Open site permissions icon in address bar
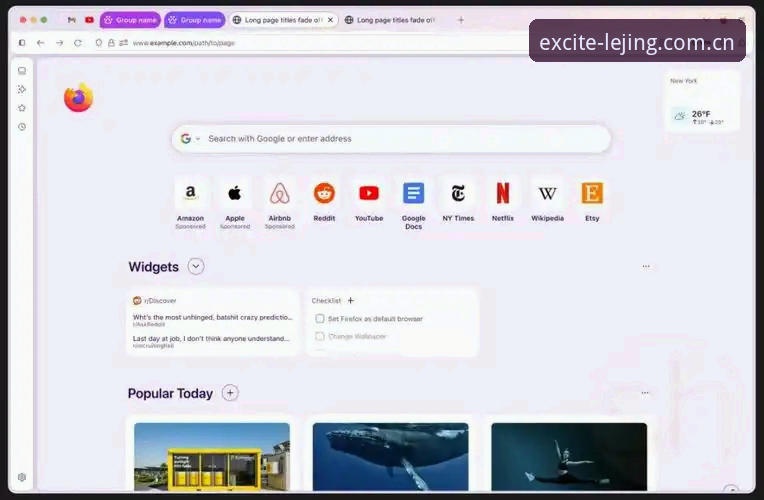Screen dimensions: 764x500 (x=124, y=43)
